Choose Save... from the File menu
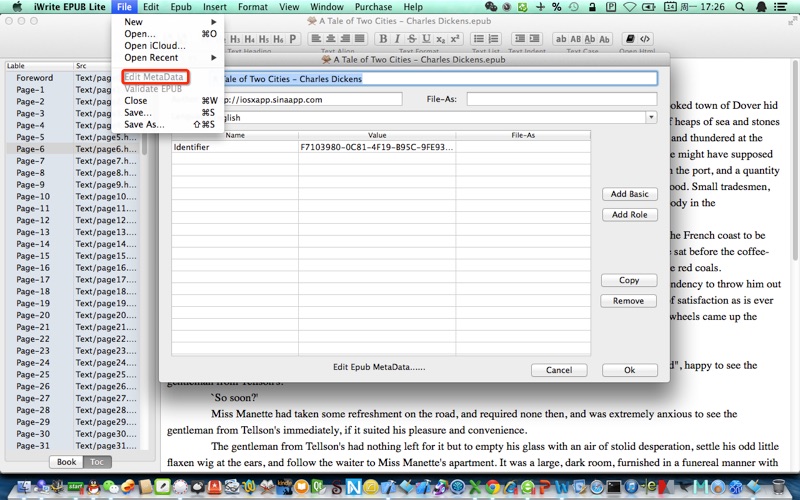The height and width of the screenshot is (500, 800). click(168, 112)
